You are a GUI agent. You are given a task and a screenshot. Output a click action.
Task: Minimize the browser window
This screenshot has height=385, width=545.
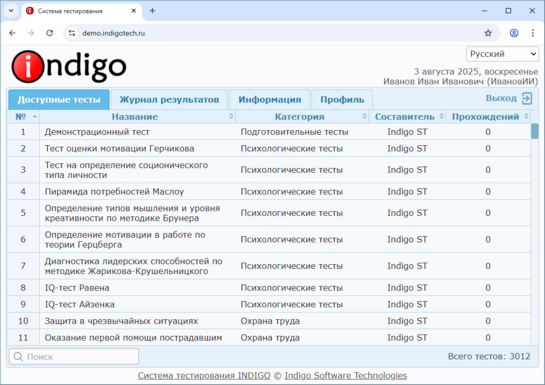pos(484,11)
